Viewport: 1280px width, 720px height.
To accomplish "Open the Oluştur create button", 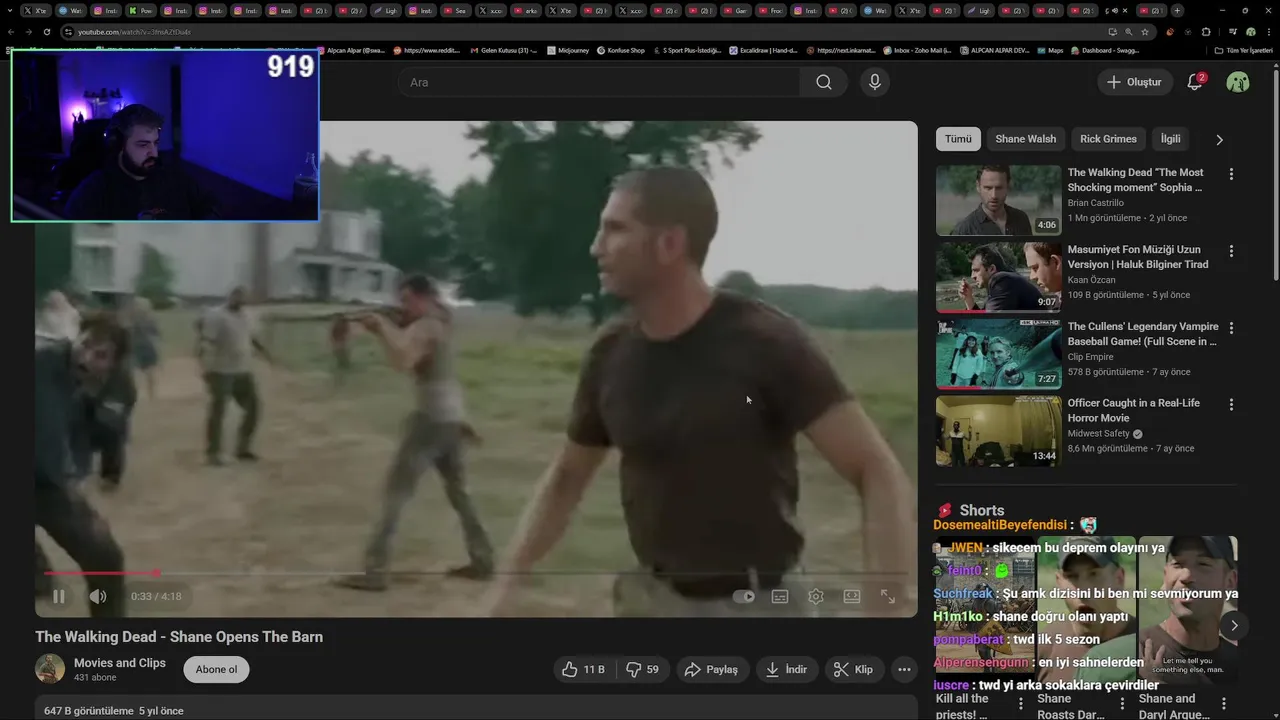I will (1135, 82).
